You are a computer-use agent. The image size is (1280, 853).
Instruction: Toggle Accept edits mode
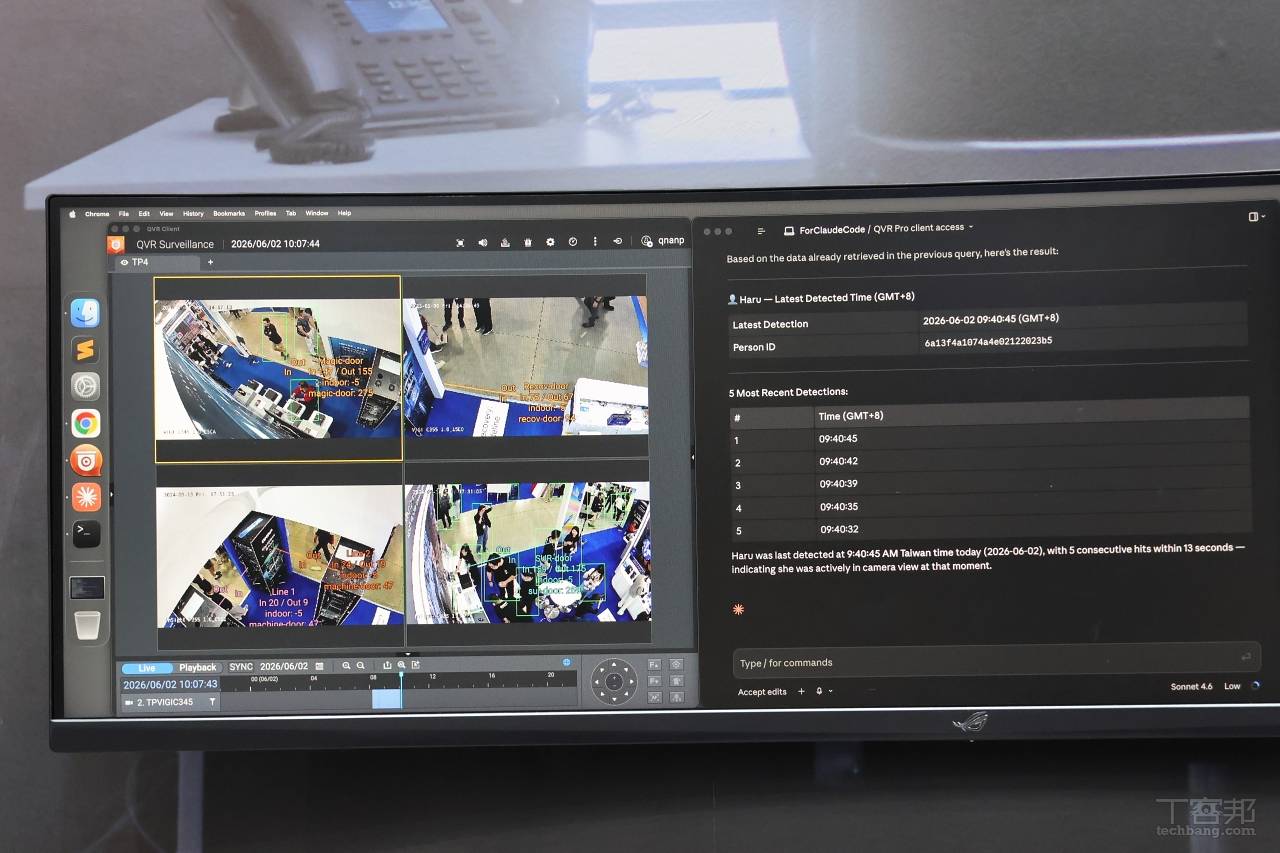point(762,692)
